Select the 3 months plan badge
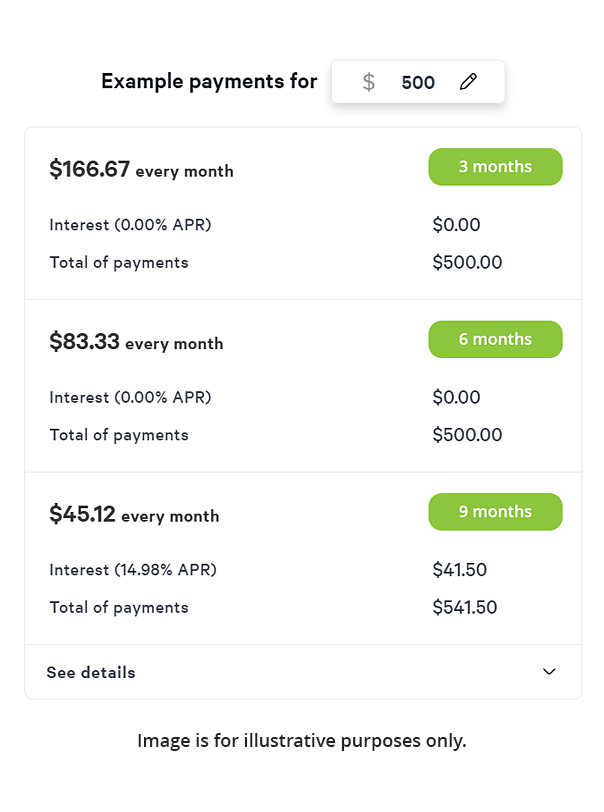This screenshot has width=604, height=812. tap(495, 167)
